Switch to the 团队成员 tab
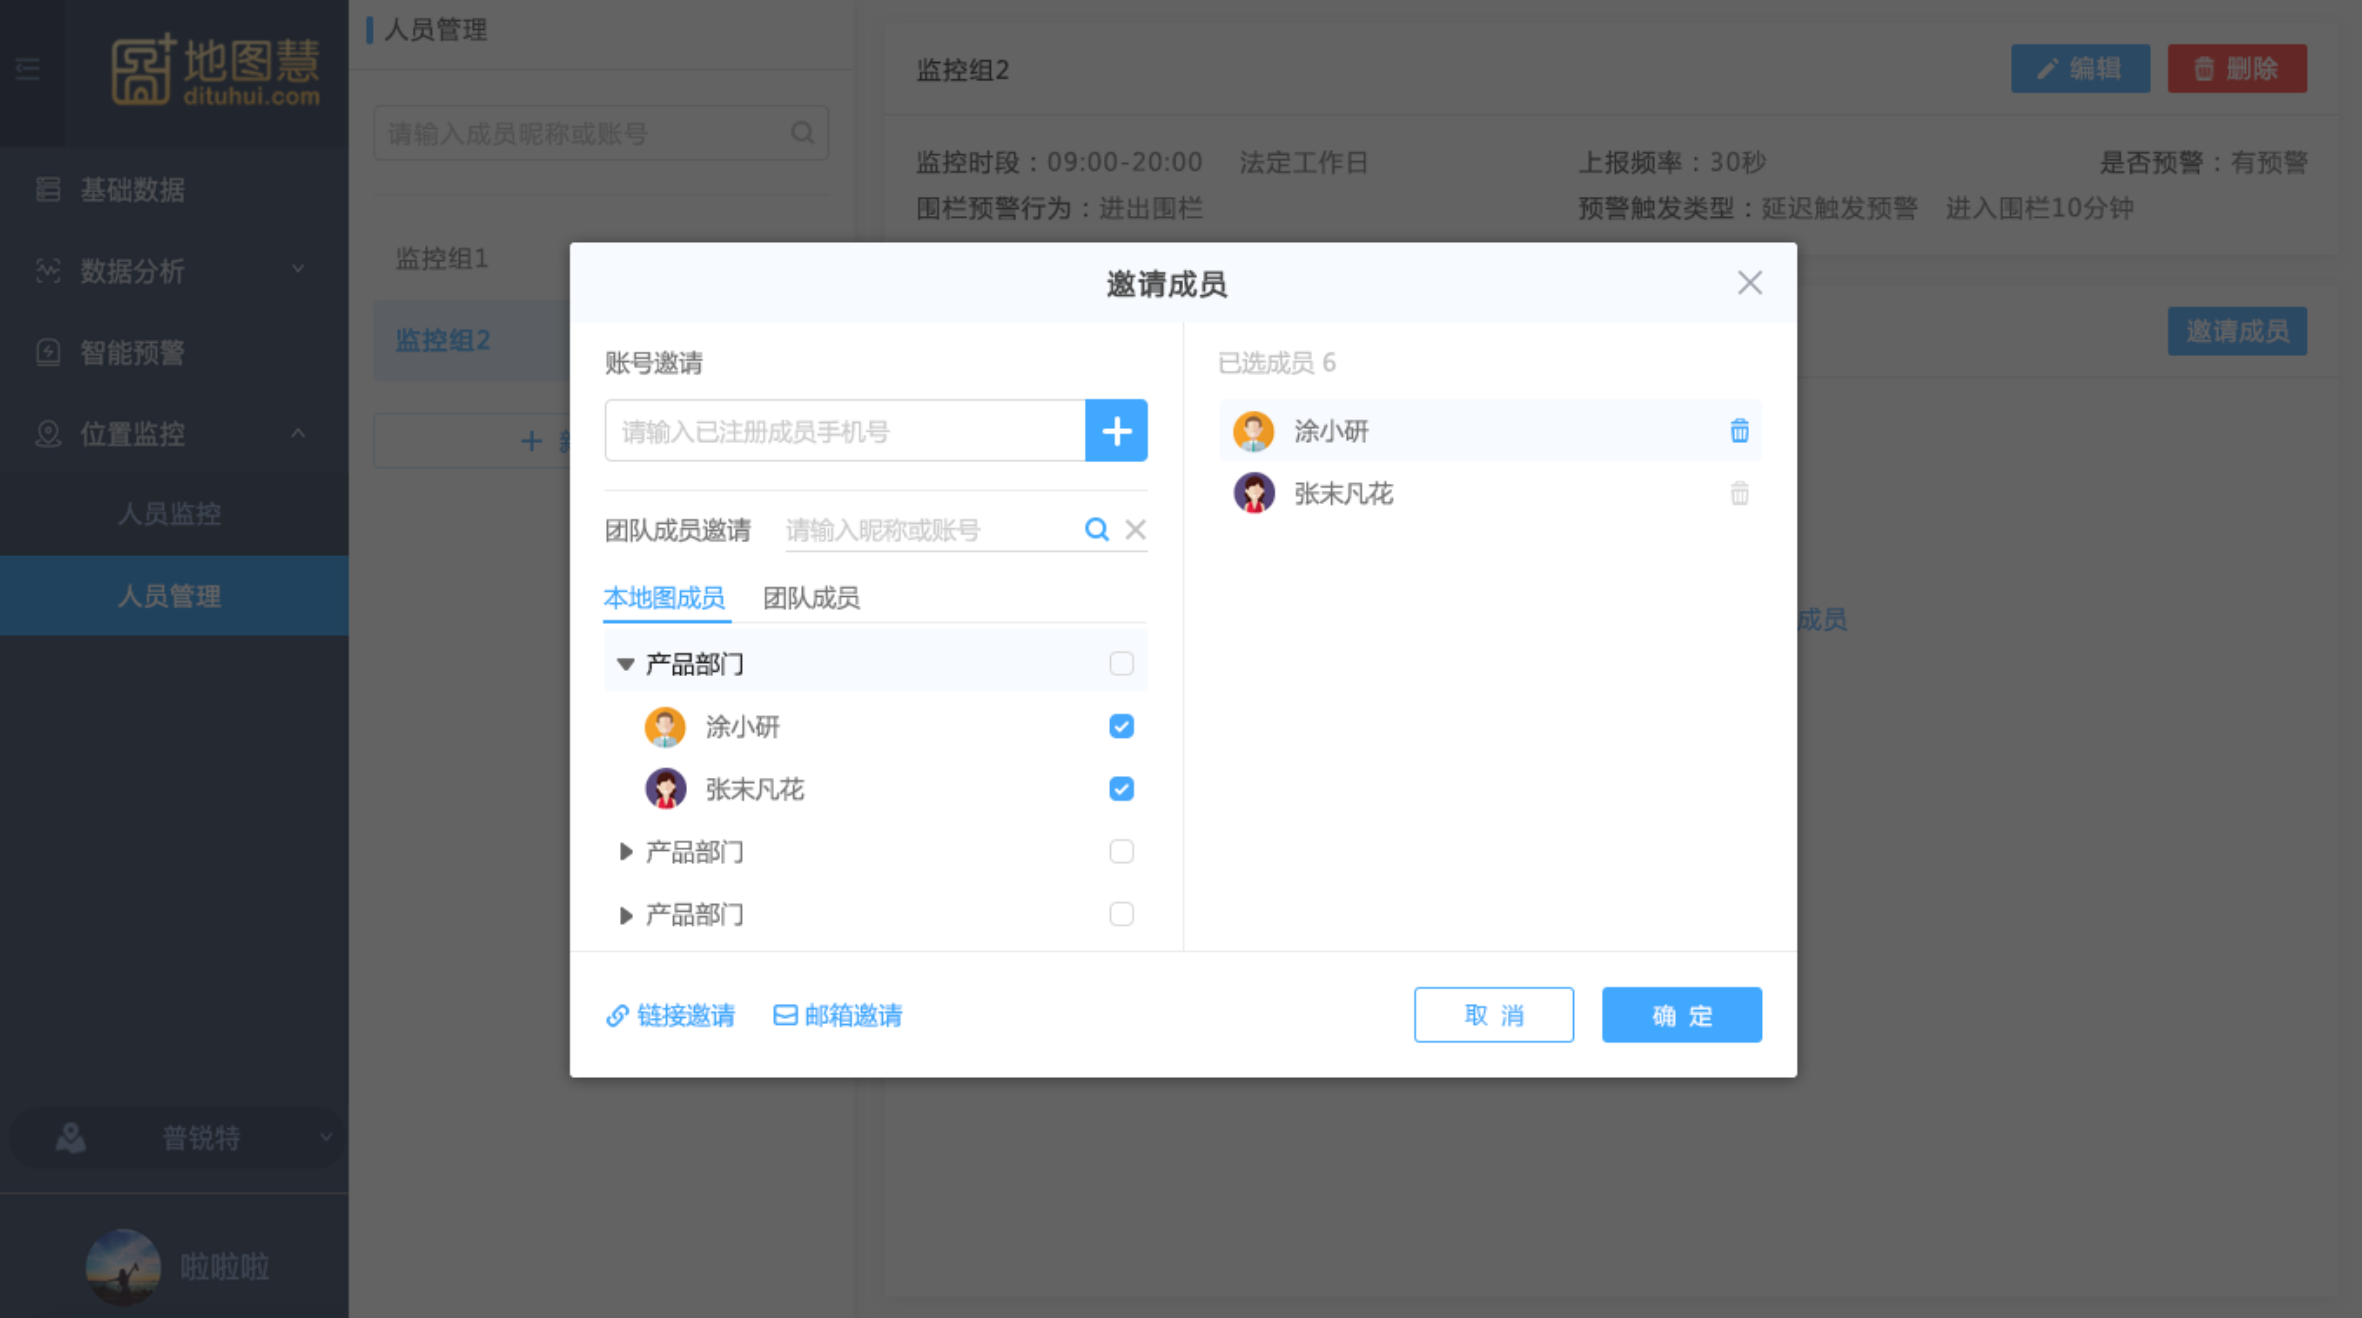 pyautogui.click(x=811, y=598)
